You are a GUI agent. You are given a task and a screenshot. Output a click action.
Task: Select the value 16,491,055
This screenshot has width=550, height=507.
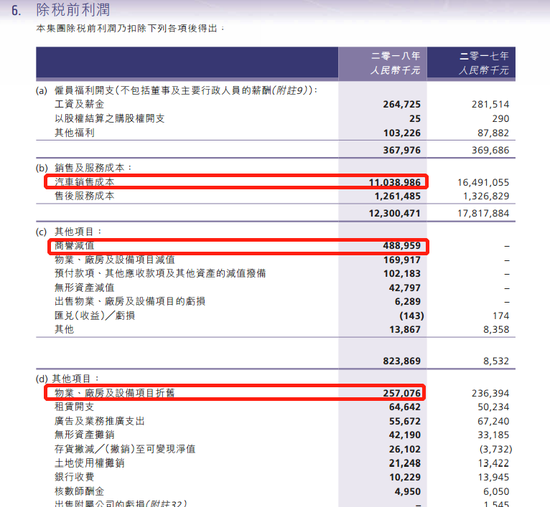(483, 182)
